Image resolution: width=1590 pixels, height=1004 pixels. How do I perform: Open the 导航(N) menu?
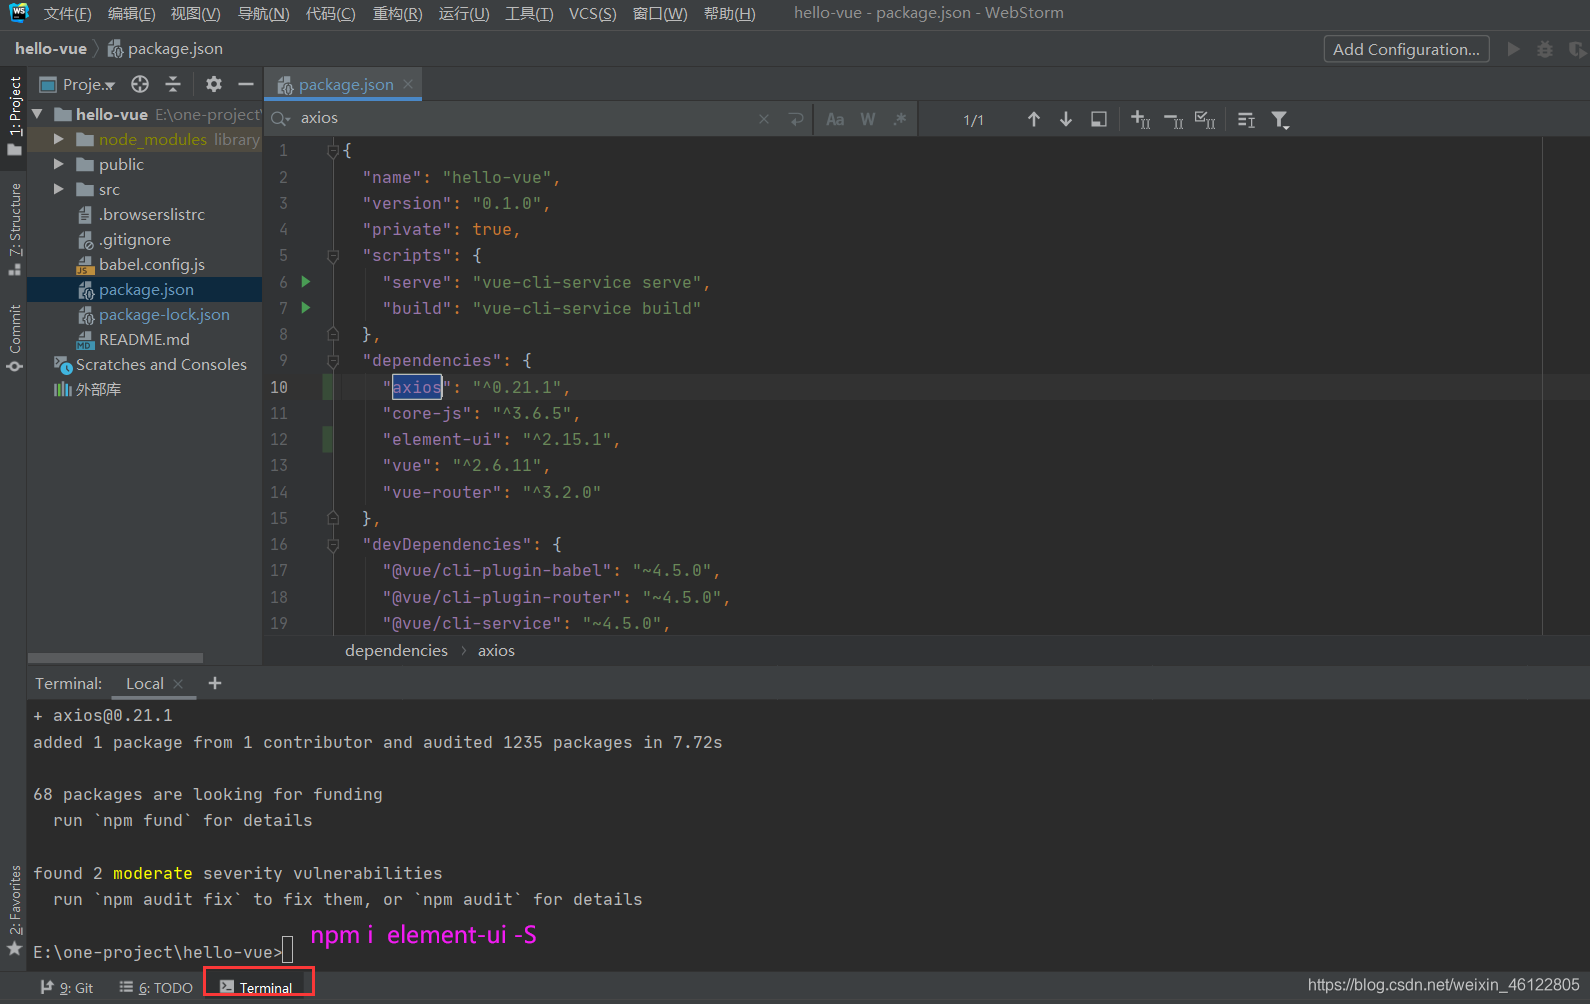coord(263,13)
